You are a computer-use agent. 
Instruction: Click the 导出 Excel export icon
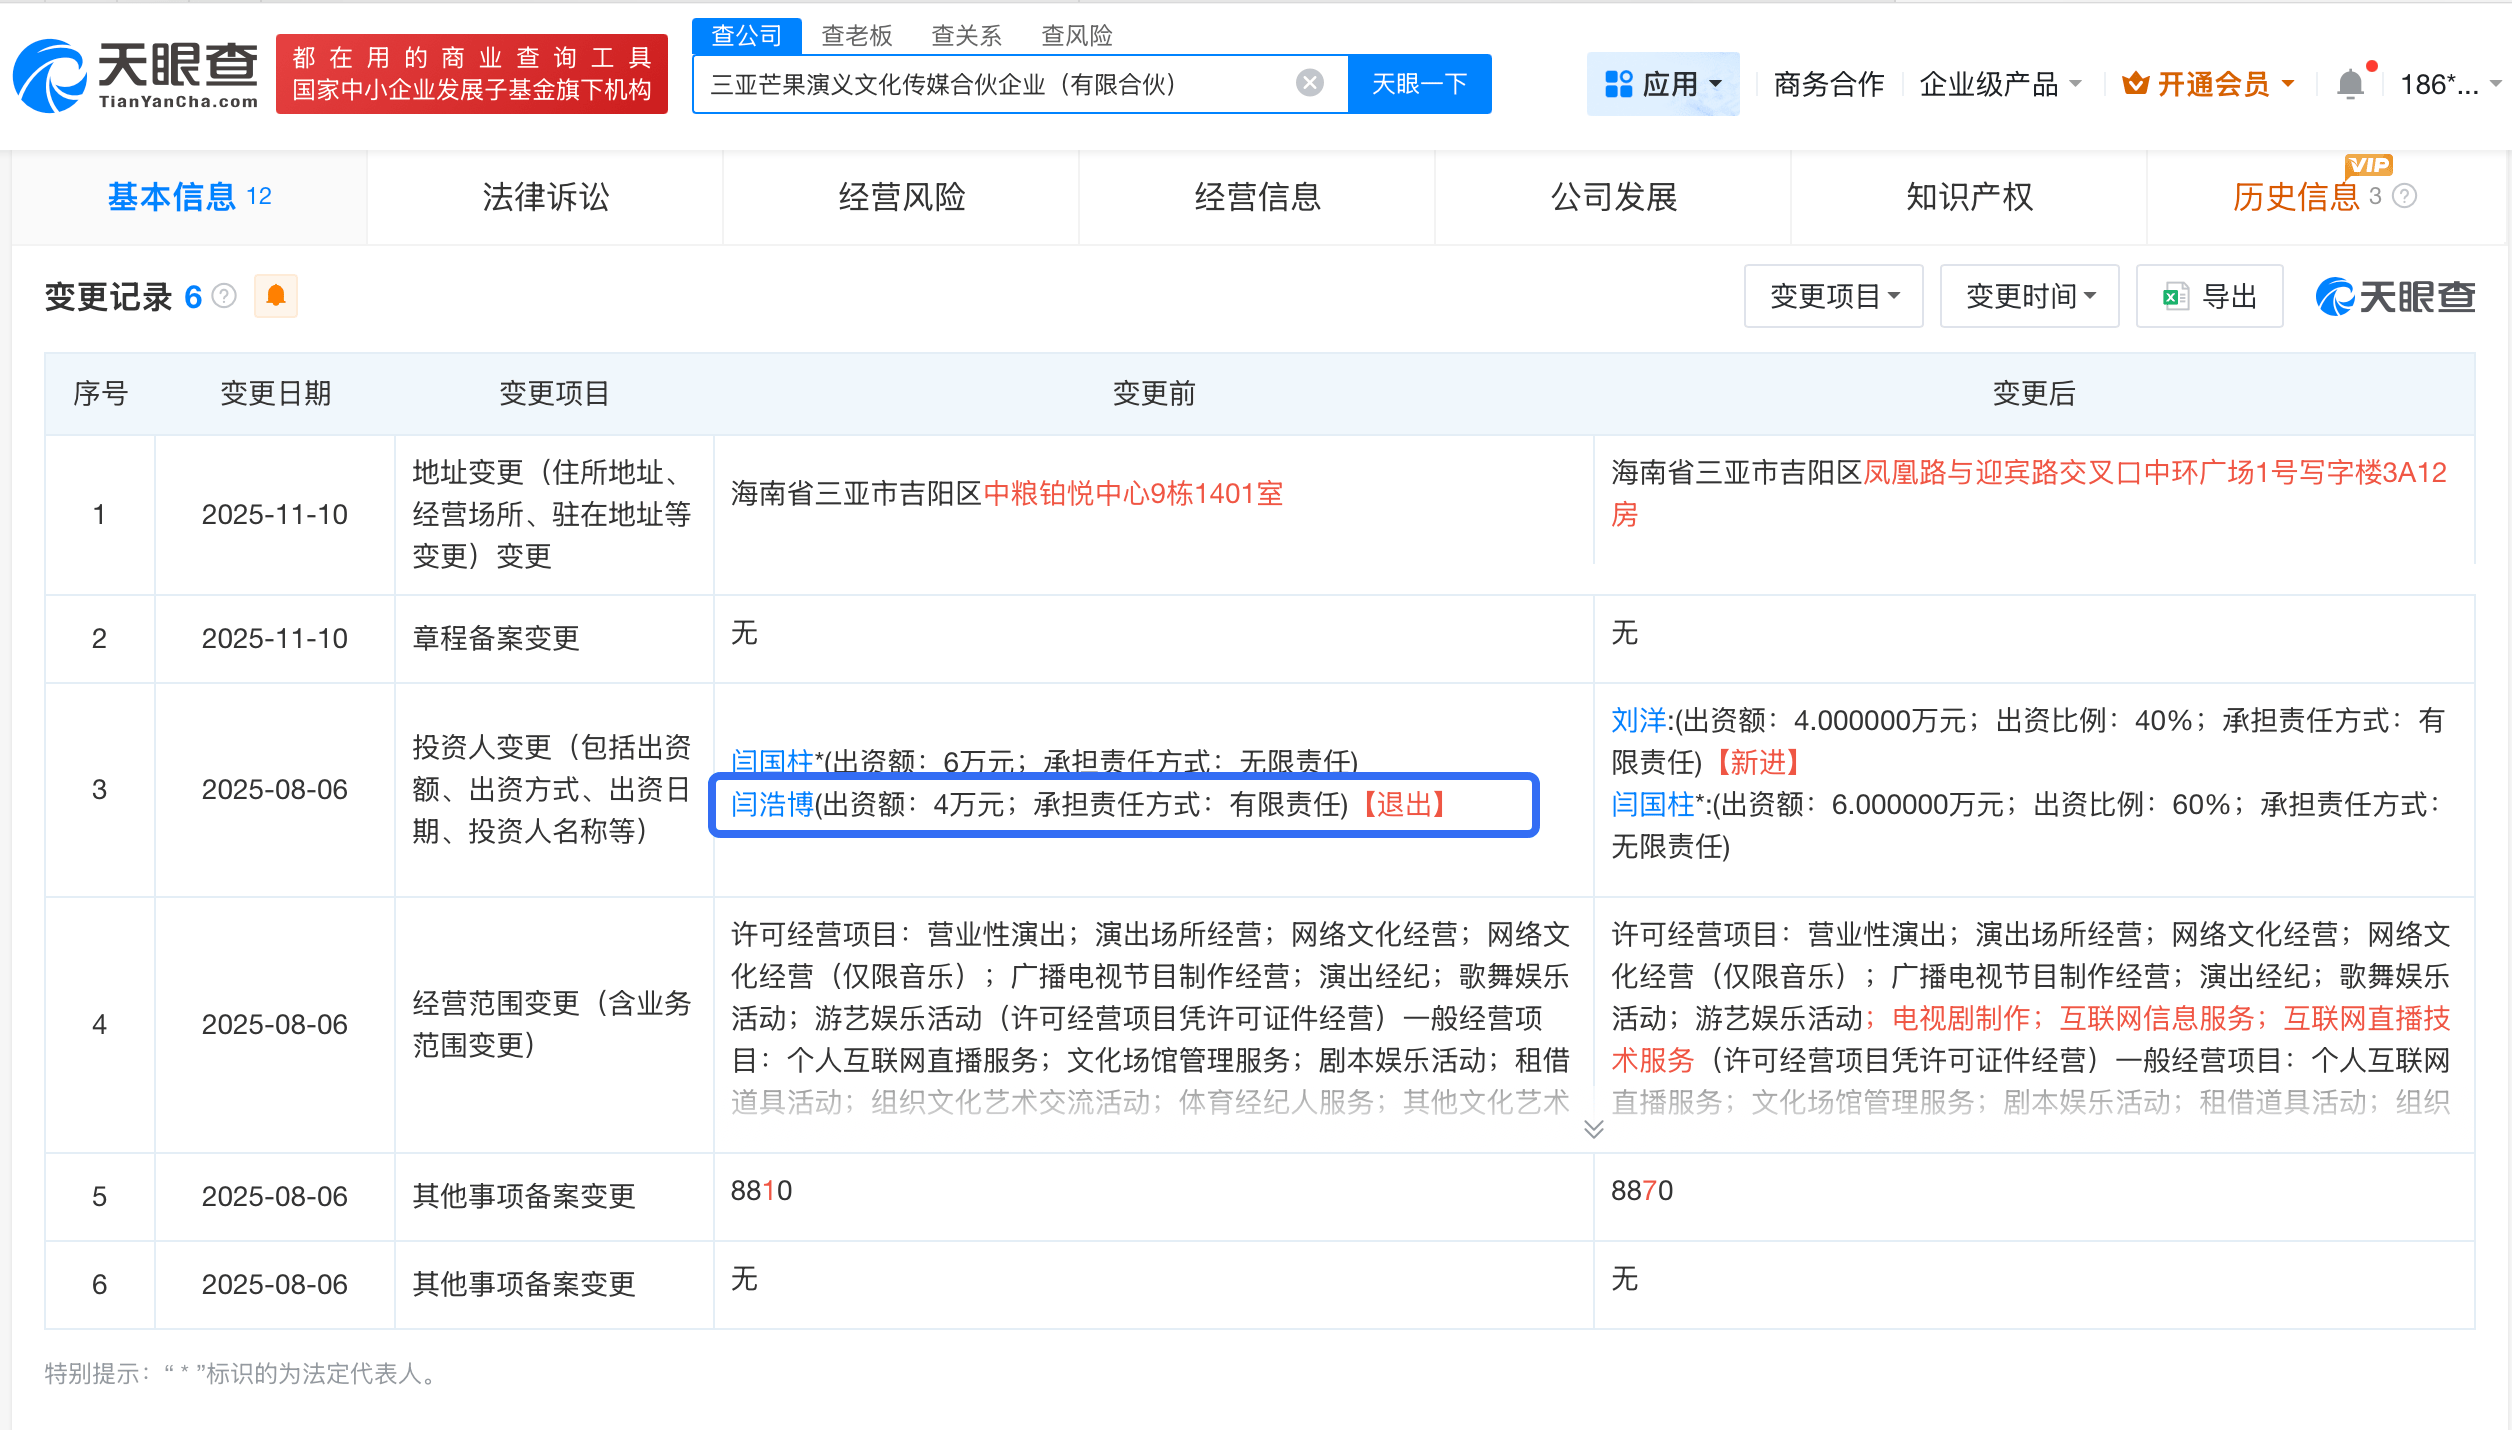2173,296
